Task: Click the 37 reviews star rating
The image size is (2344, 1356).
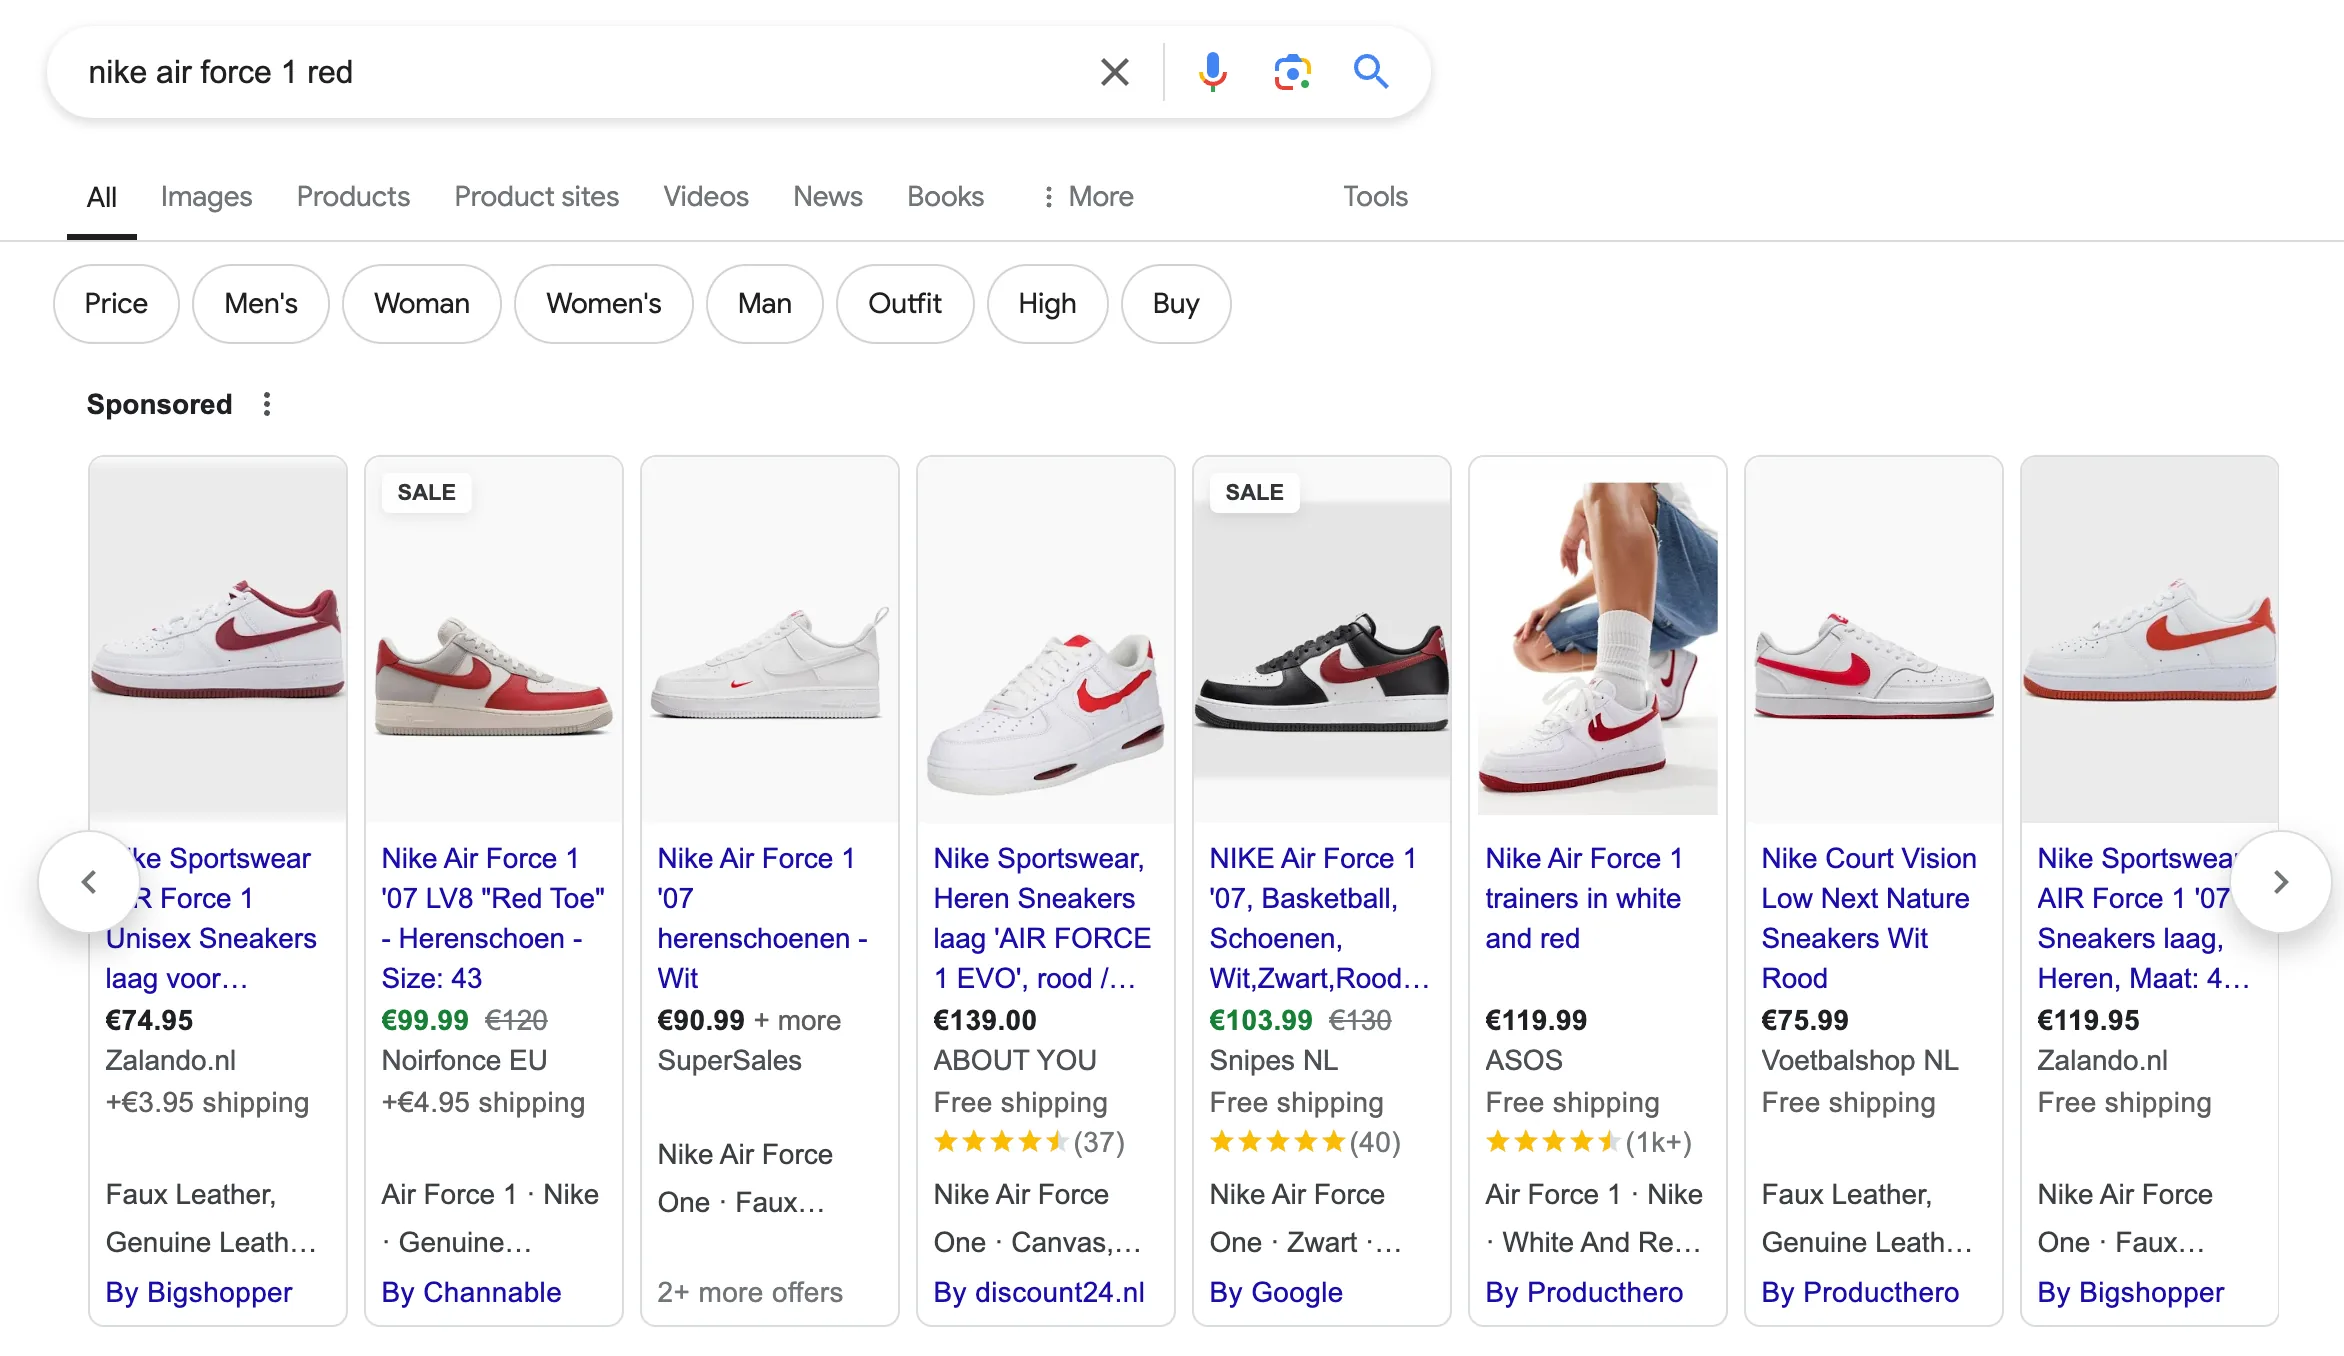Action: tap(1029, 1142)
